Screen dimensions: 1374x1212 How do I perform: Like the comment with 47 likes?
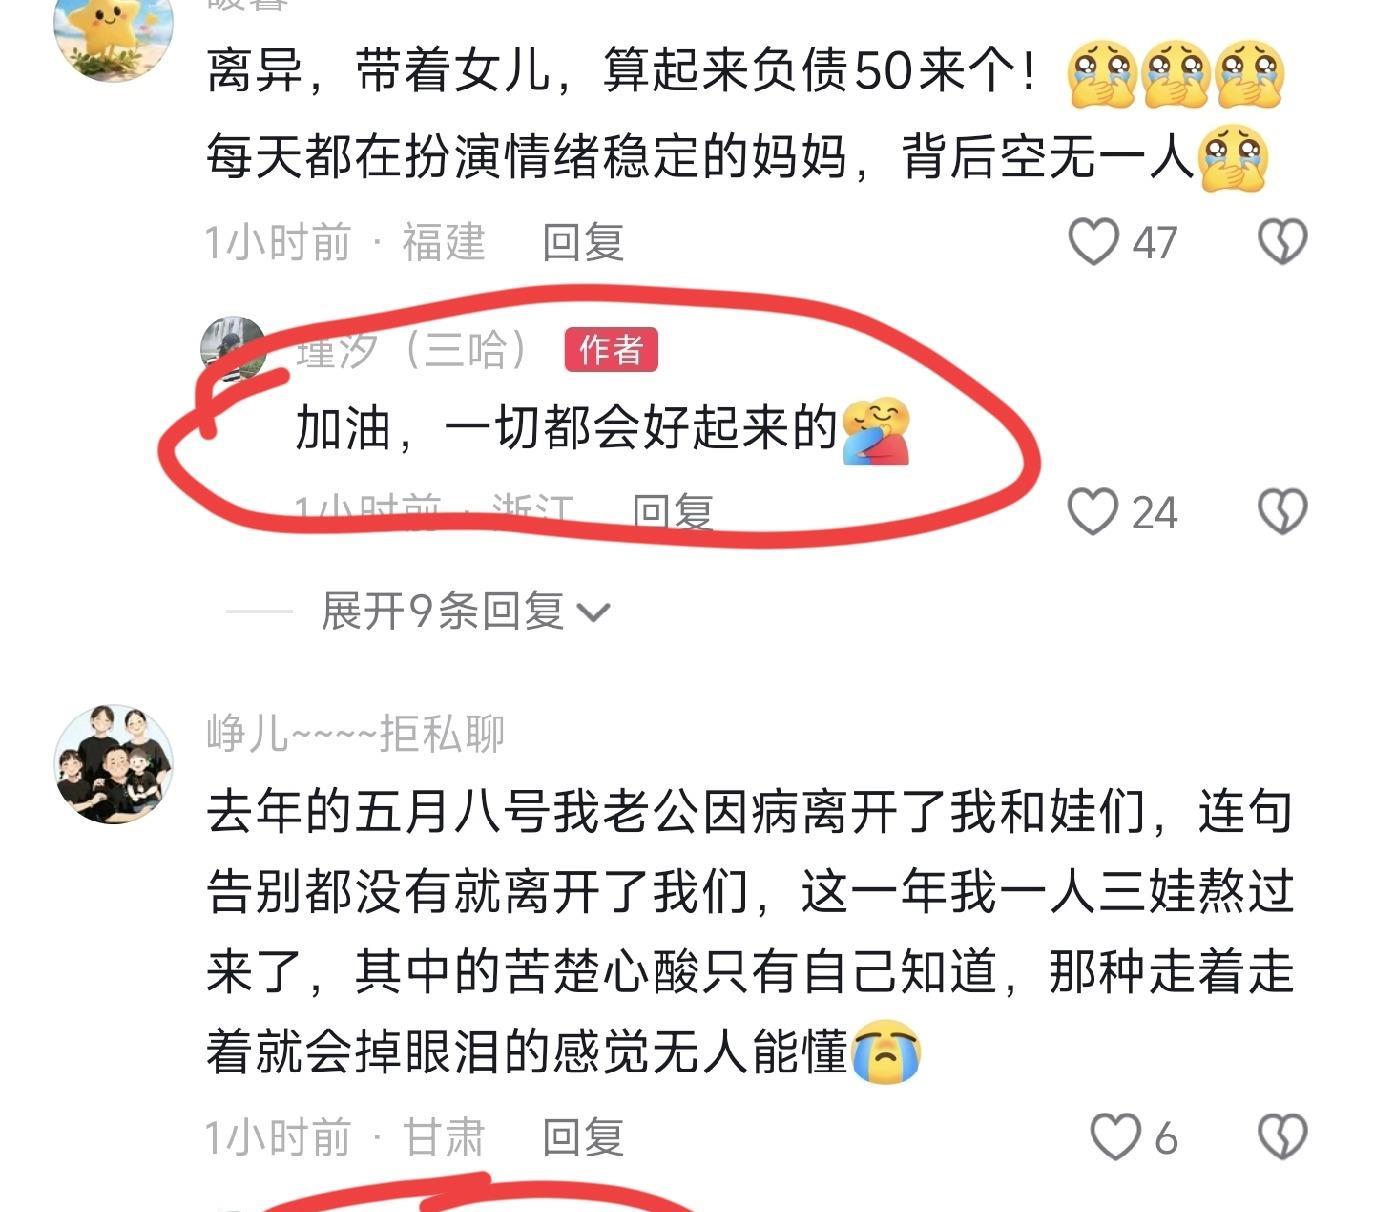point(1093,242)
